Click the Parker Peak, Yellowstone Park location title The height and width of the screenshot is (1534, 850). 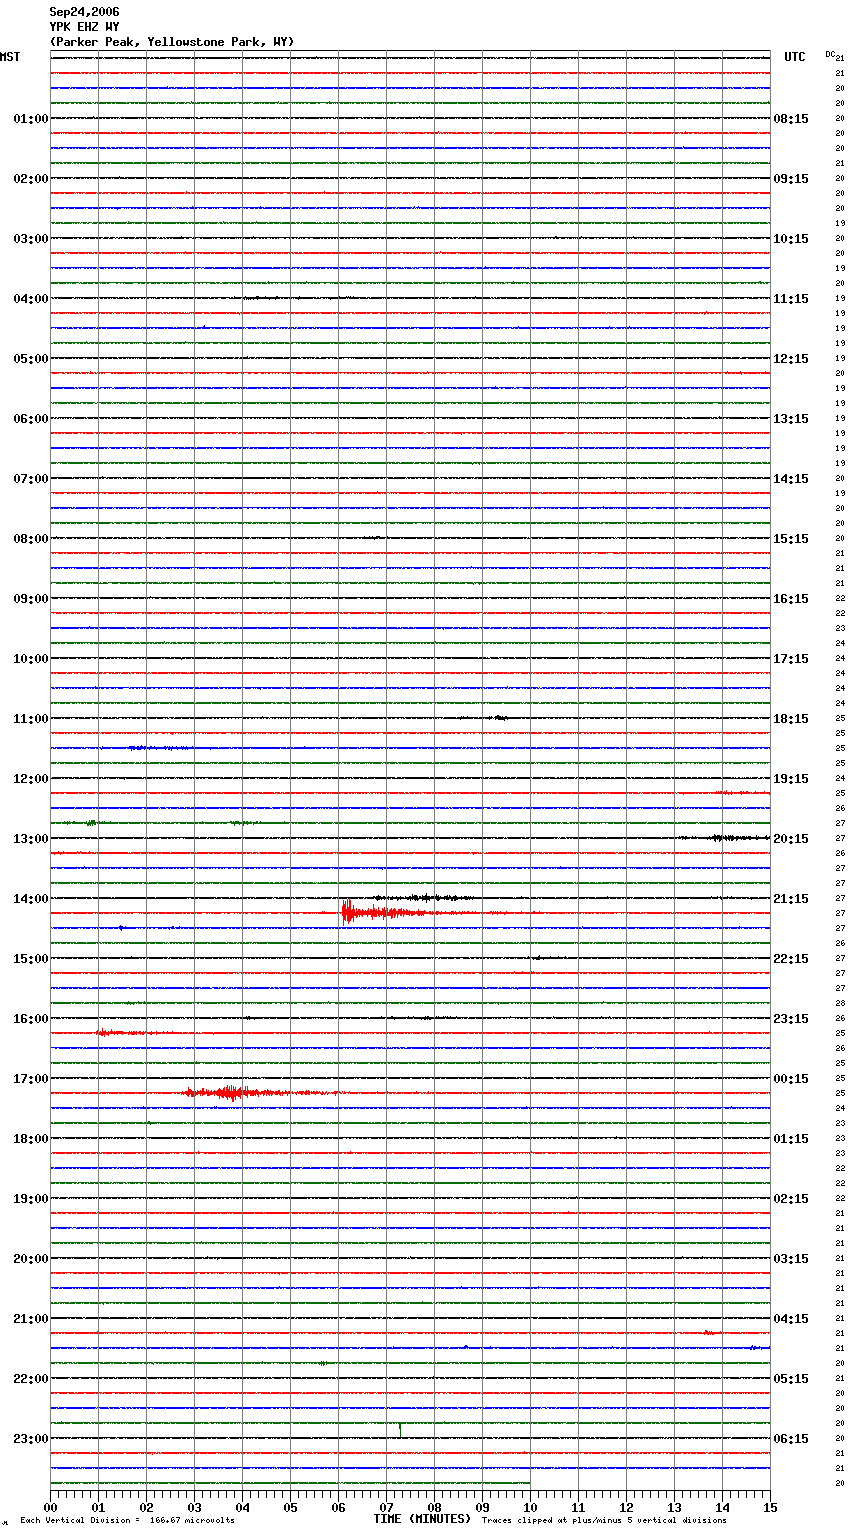tap(172, 42)
